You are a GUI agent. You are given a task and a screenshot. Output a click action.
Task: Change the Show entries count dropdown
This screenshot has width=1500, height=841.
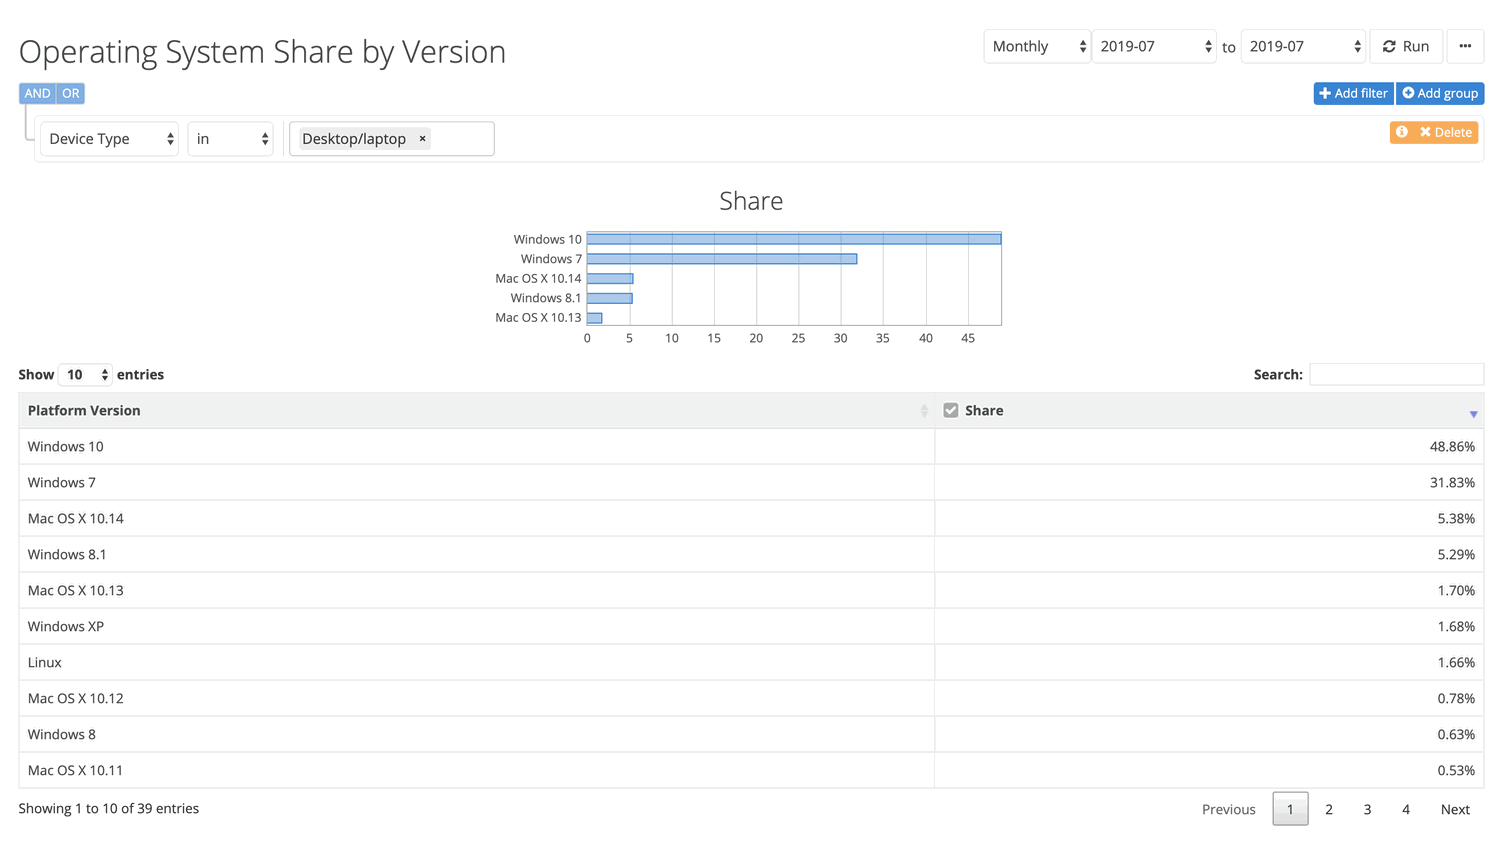tap(85, 374)
